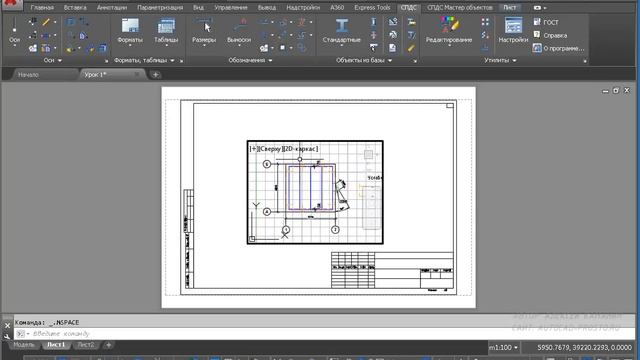Click the document page icon in Объекты из базы
Screen dimensions: 640x360
coord(393,48)
